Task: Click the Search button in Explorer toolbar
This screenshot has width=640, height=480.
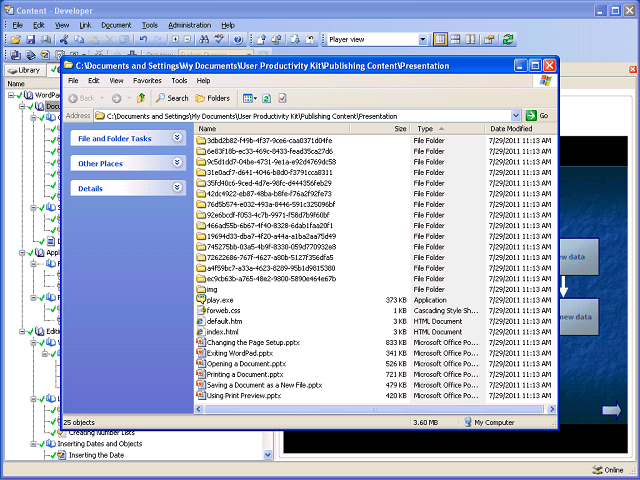Action: coord(172,98)
